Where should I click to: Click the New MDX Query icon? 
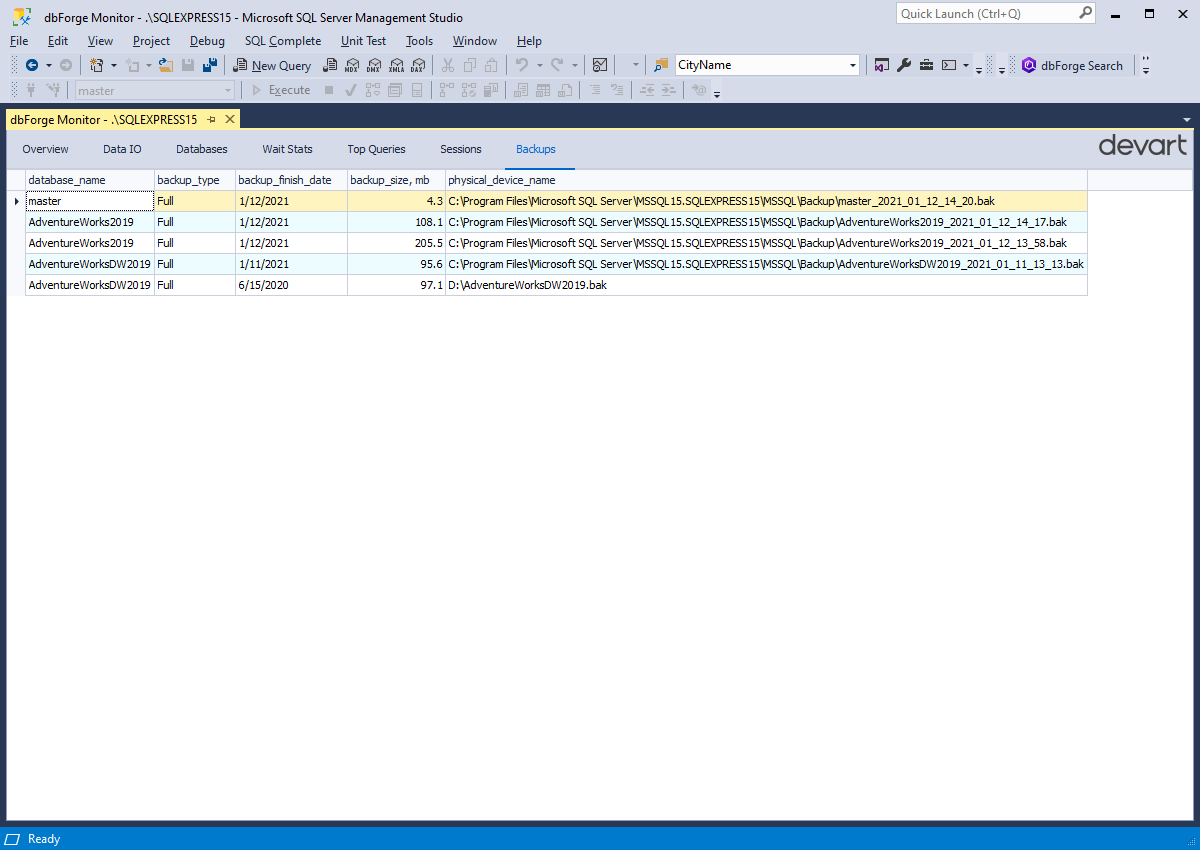click(352, 64)
